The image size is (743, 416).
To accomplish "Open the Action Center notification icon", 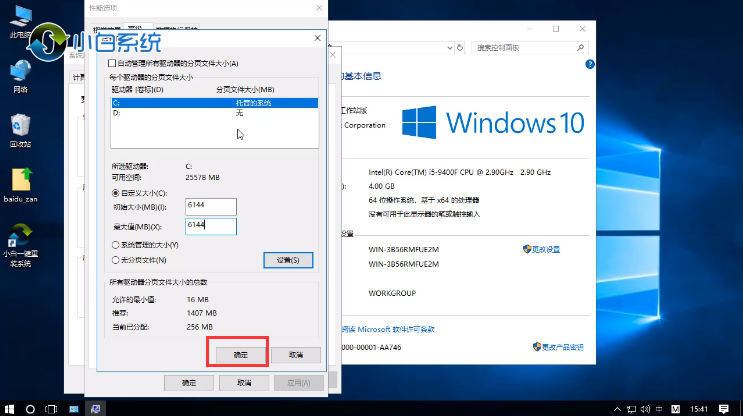I will (x=724, y=409).
